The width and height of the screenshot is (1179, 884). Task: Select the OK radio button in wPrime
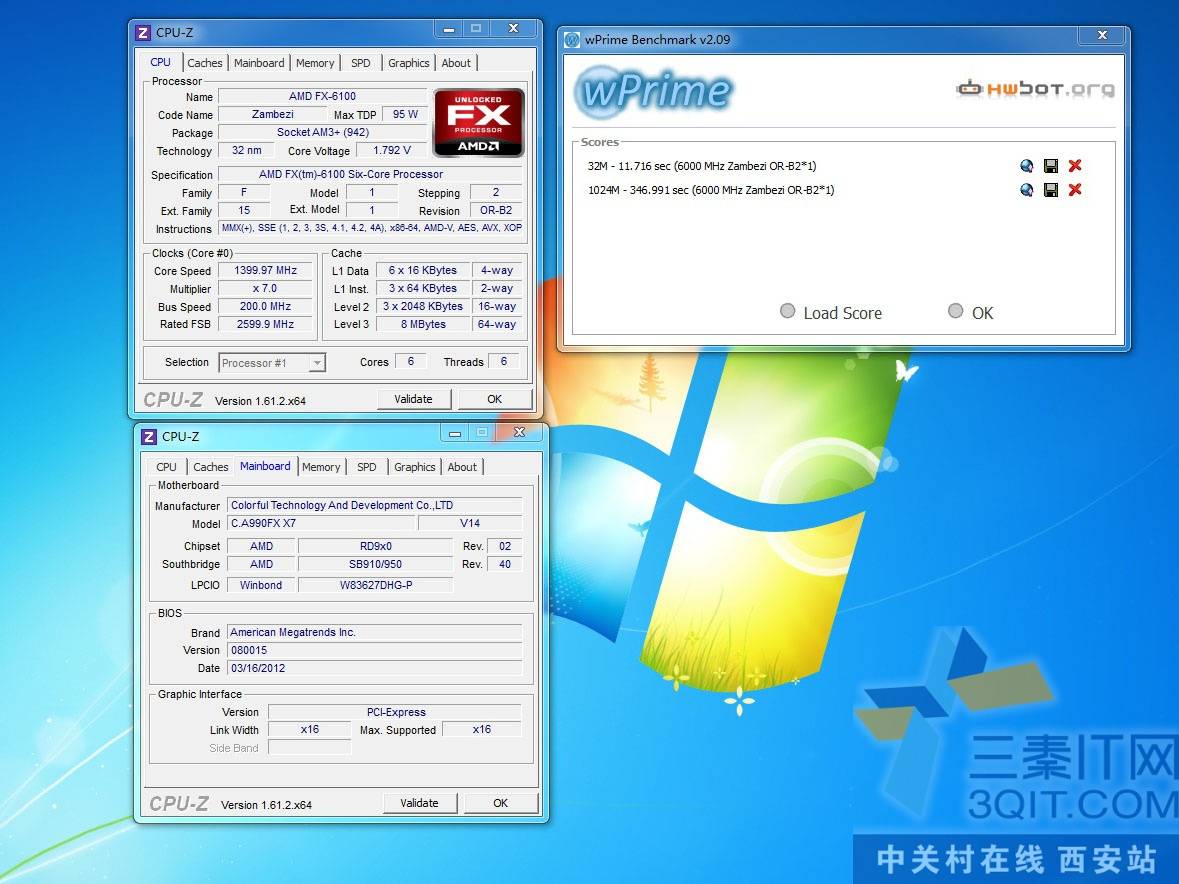[x=956, y=311]
